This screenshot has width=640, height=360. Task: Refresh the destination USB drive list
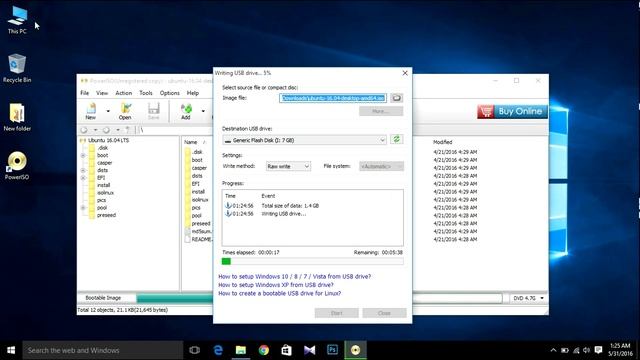[396, 140]
